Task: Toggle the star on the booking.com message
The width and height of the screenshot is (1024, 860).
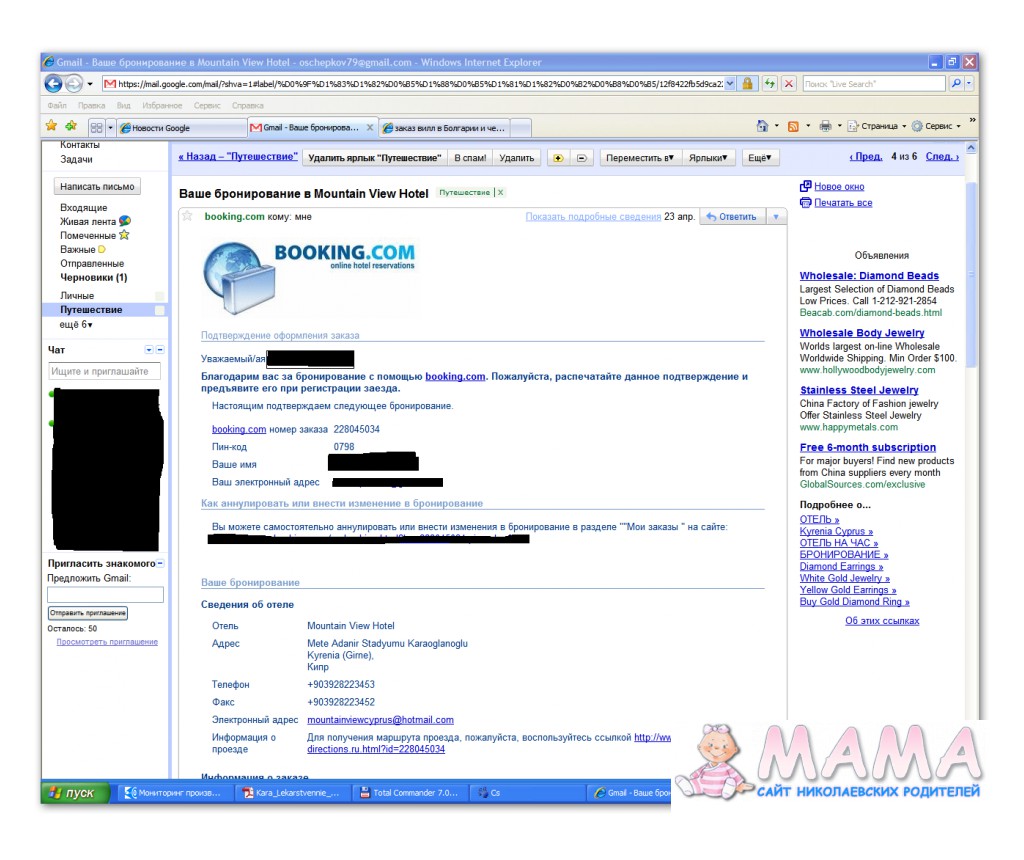Action: pyautogui.click(x=187, y=216)
